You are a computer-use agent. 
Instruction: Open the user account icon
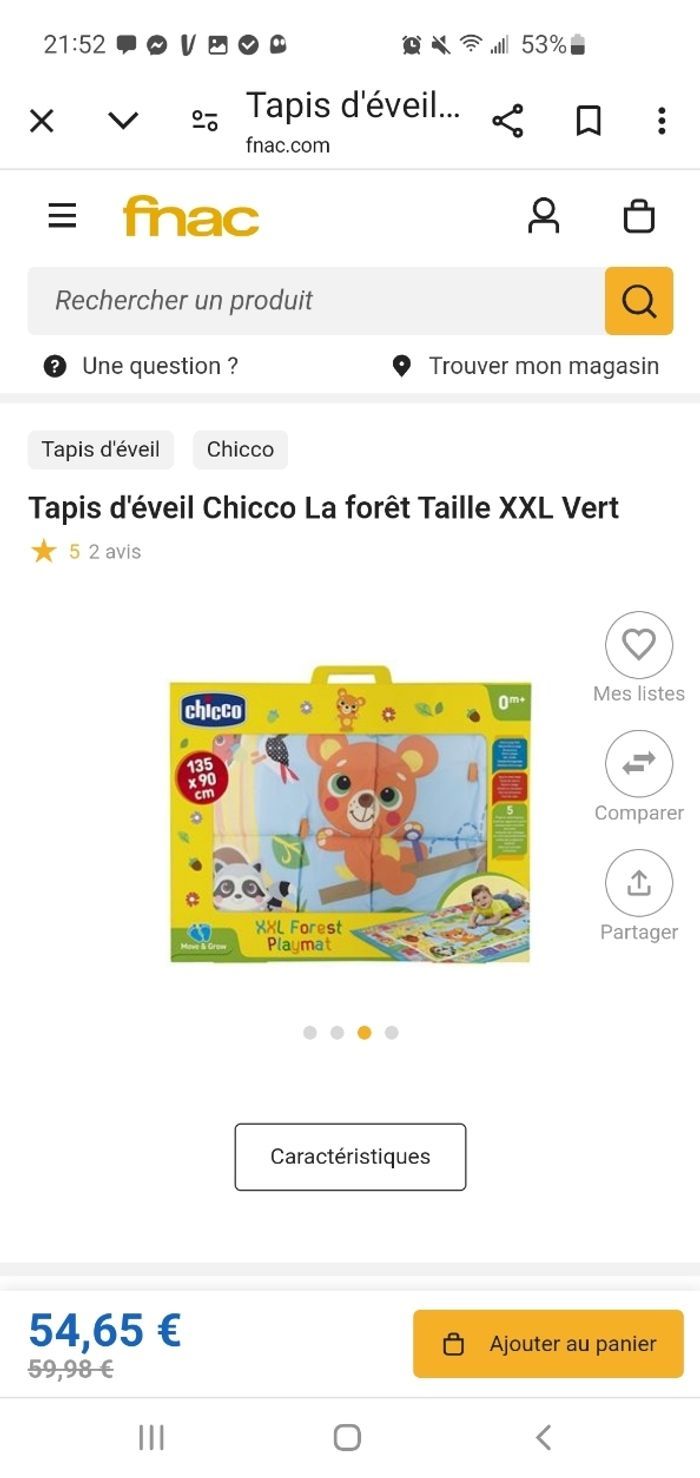coord(544,216)
